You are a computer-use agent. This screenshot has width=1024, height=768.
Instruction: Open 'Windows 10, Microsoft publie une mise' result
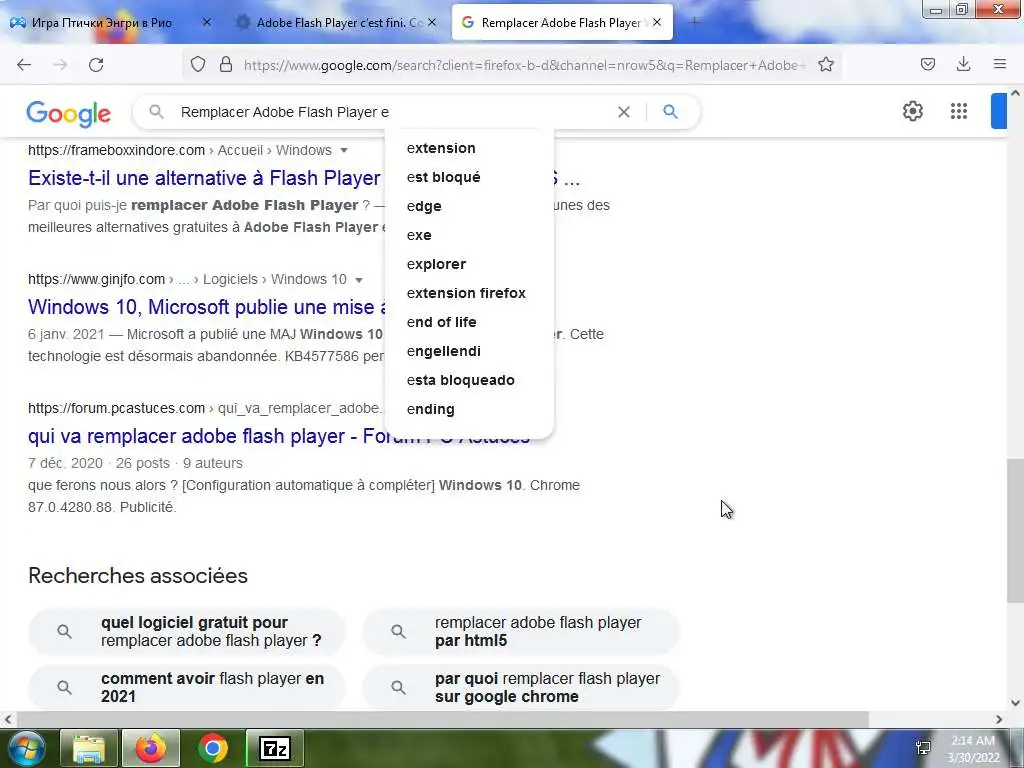point(208,307)
